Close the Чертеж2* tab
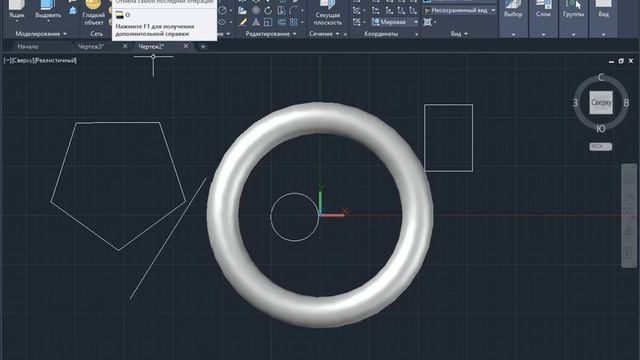The width and height of the screenshot is (640, 360). 186,47
